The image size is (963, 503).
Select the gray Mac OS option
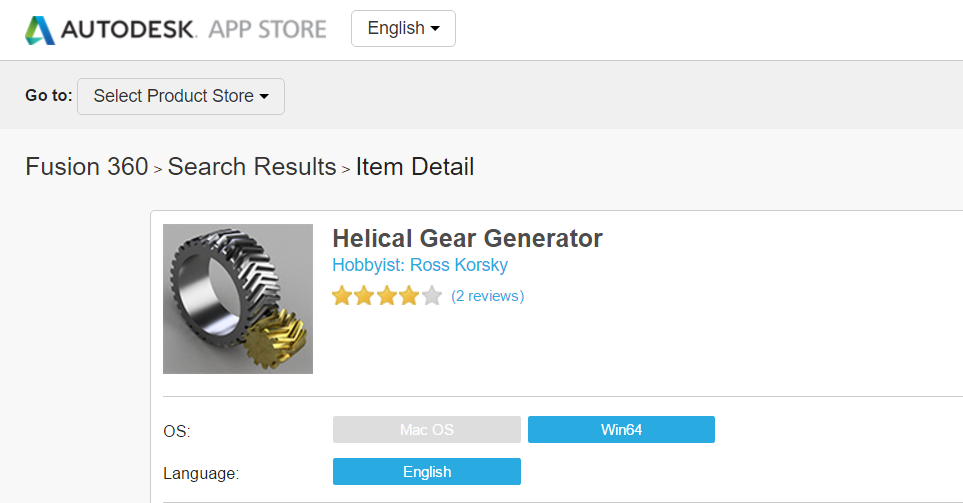[427, 430]
